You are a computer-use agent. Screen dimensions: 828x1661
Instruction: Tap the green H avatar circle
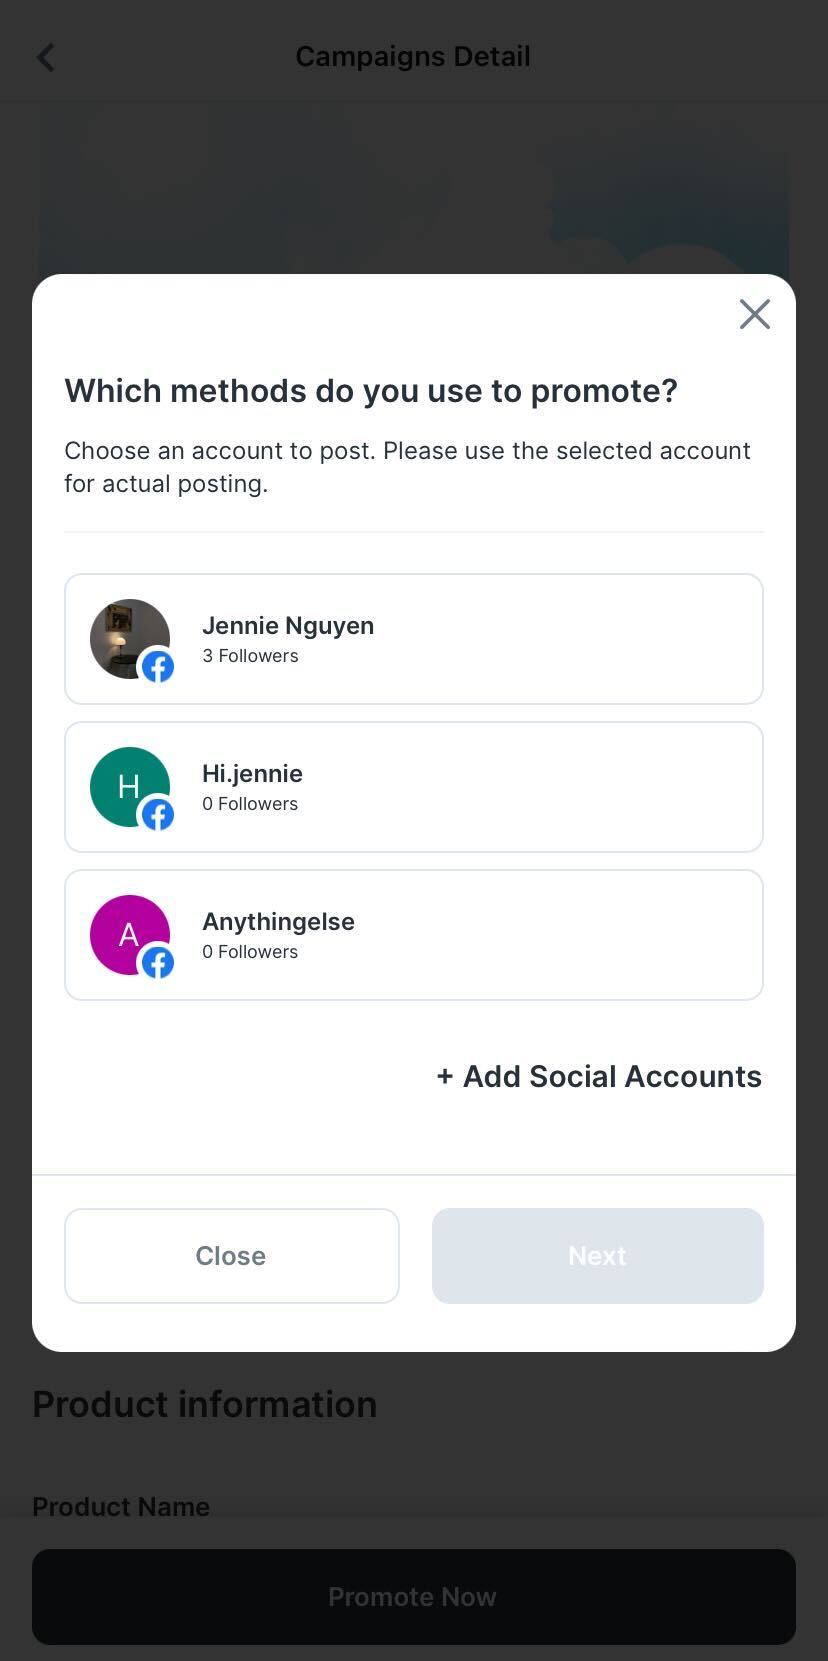pyautogui.click(x=122, y=780)
